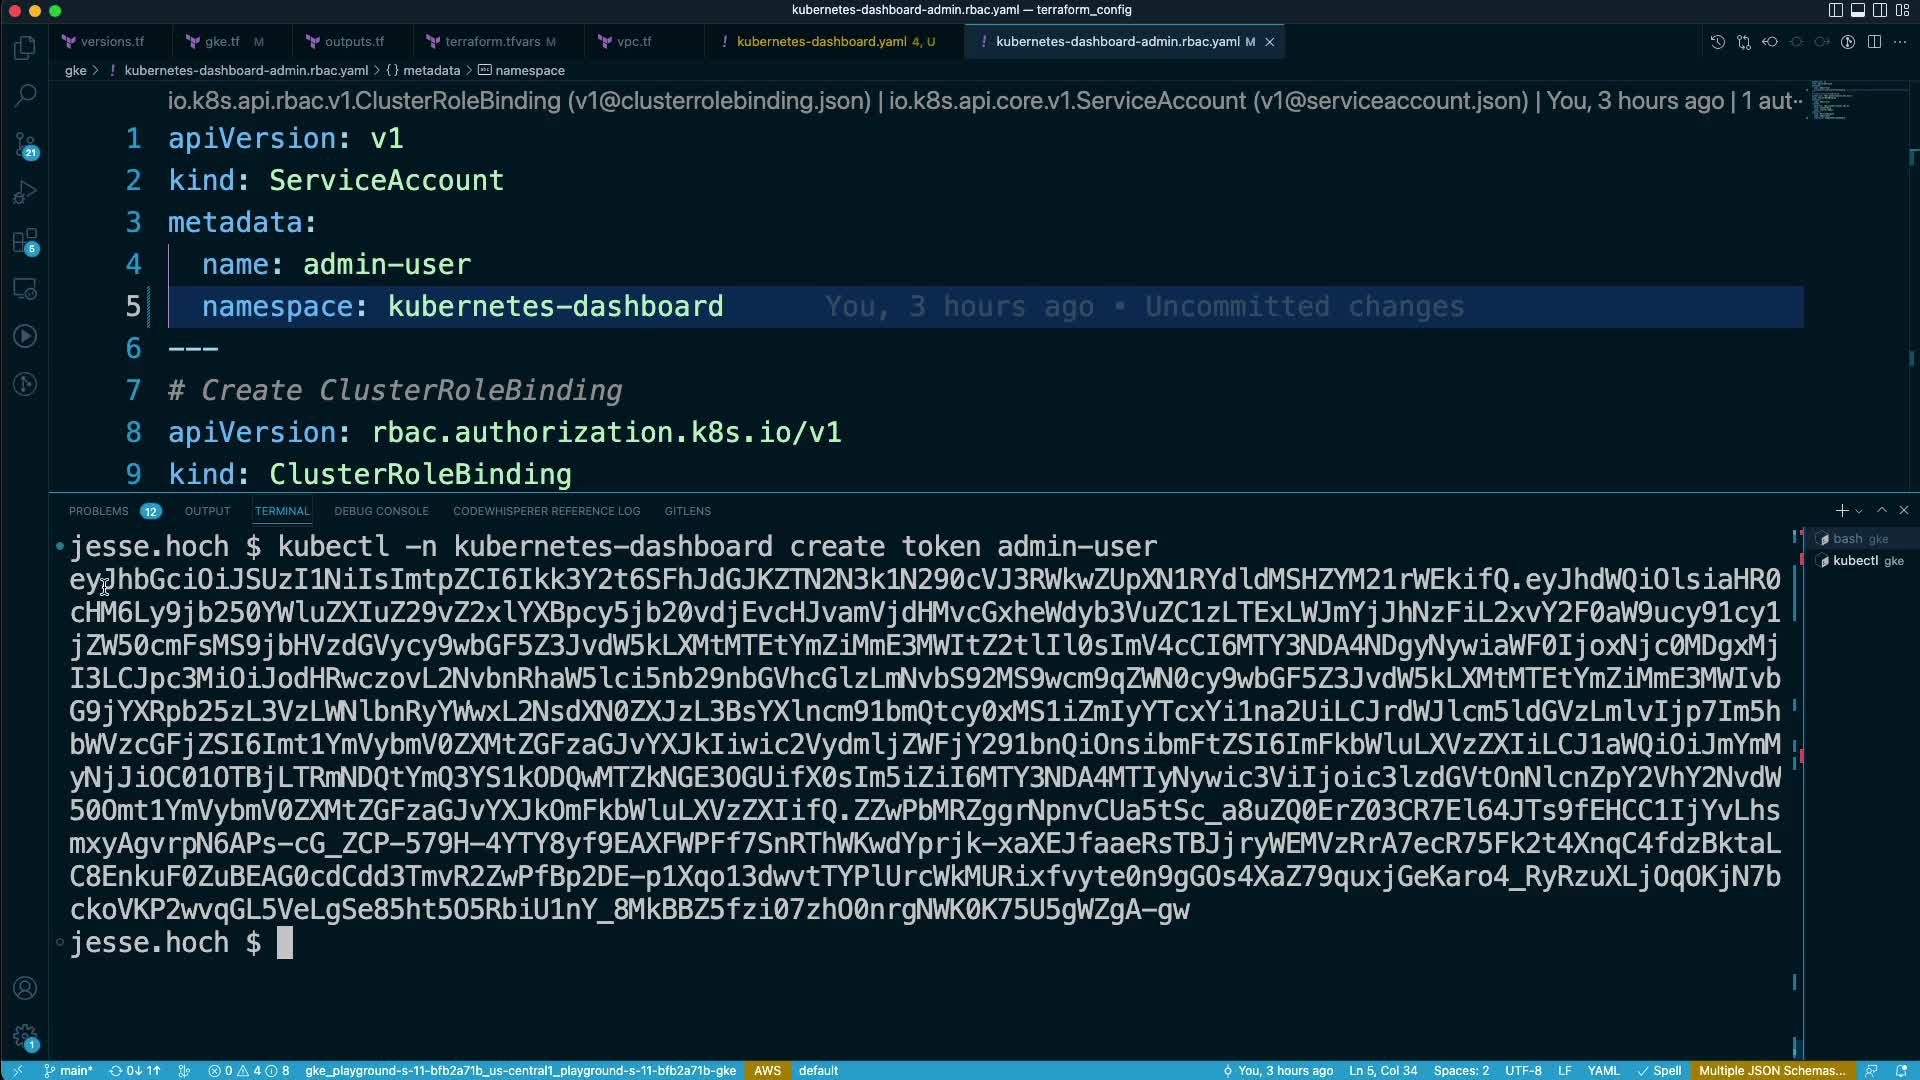Open editor more actions ellipsis menu
Viewport: 1920px width, 1080px height.
coord(1900,42)
